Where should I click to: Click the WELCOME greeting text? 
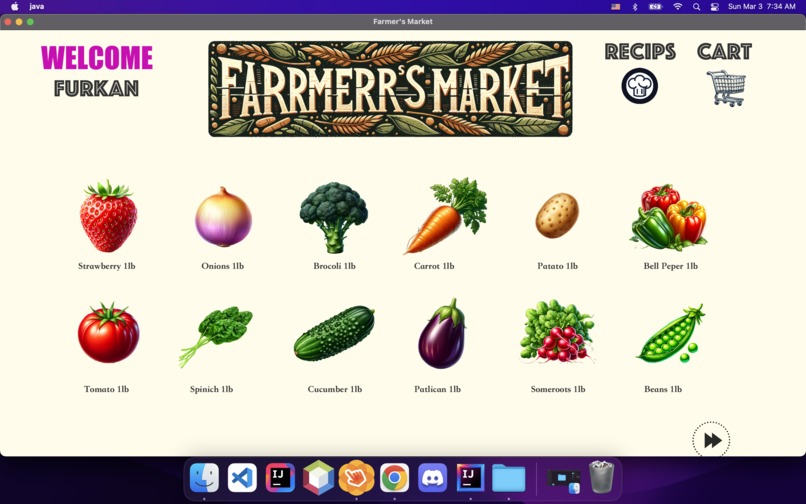97,58
